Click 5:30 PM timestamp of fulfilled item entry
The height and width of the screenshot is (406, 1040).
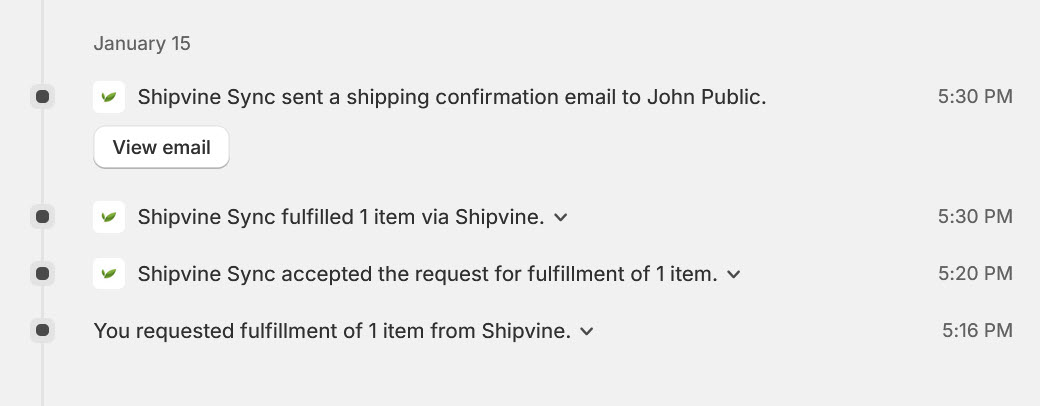click(975, 216)
